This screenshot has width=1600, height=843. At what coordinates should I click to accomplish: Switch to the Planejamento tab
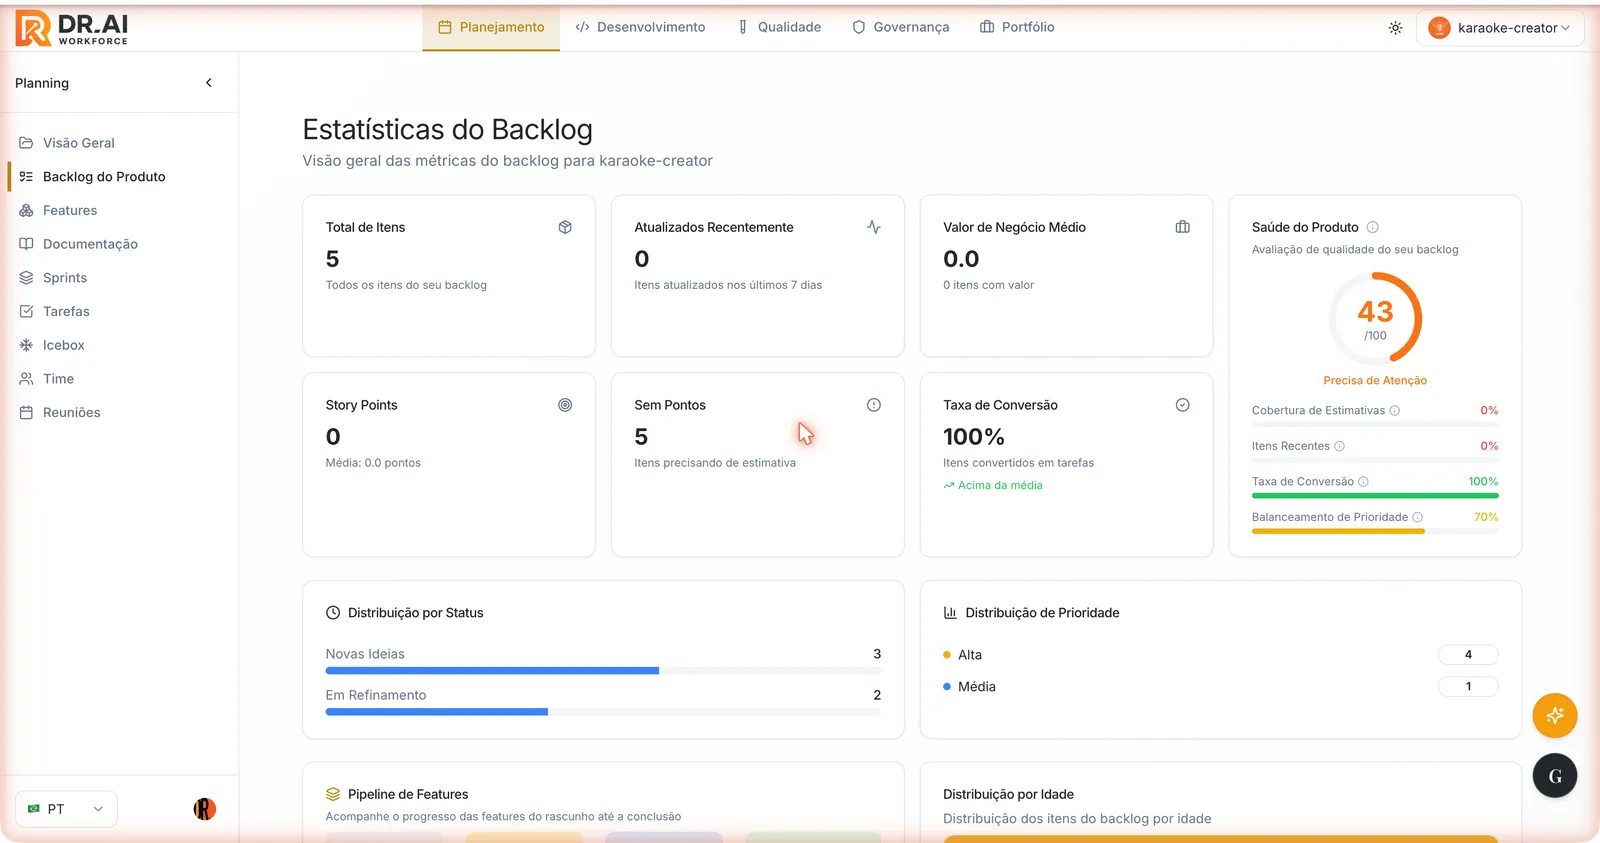point(491,27)
